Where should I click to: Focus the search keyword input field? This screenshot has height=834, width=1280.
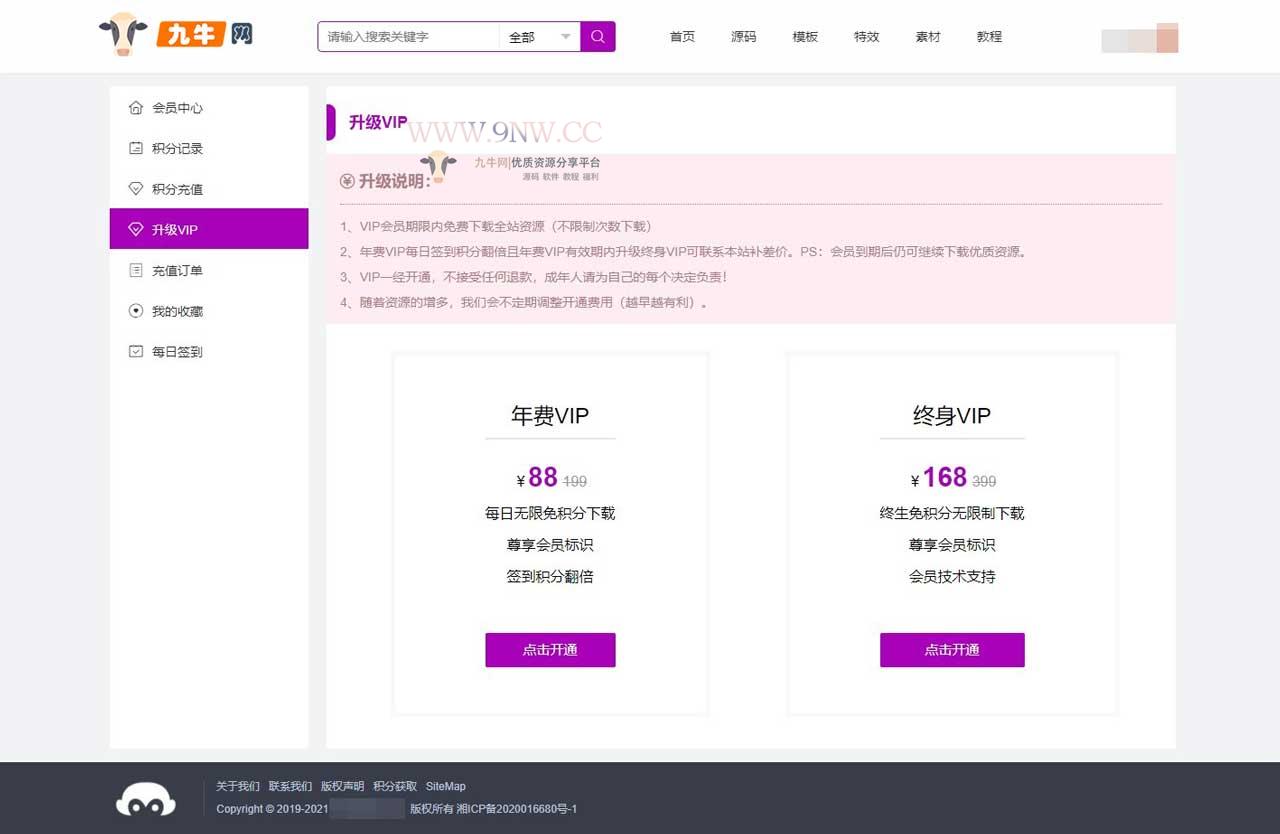coord(408,37)
